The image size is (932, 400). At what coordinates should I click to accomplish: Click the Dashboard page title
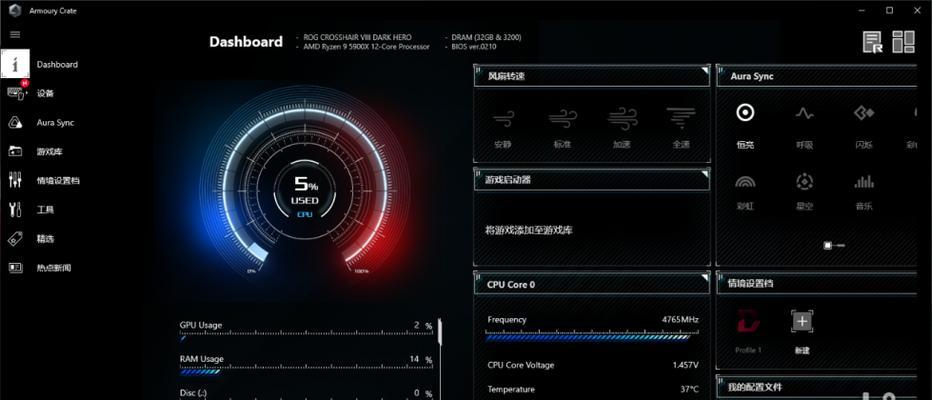(246, 42)
